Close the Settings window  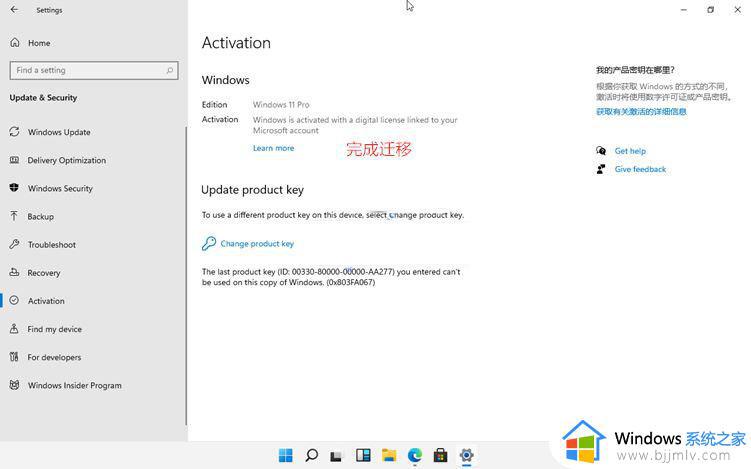click(738, 10)
